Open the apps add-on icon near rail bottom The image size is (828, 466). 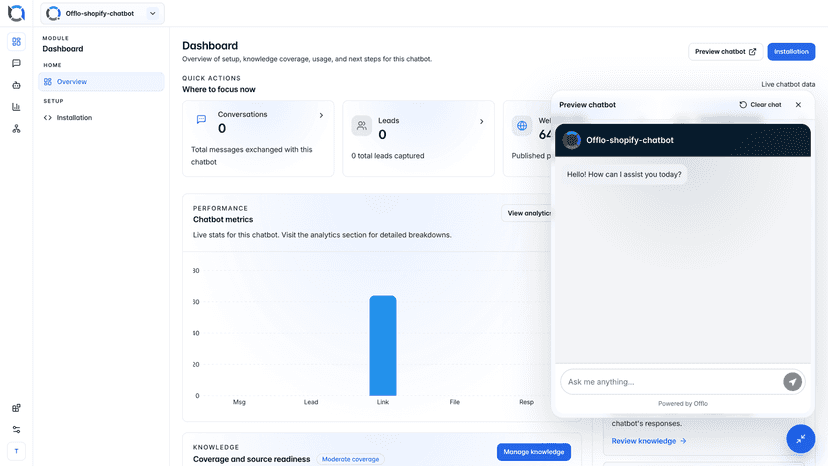pyautogui.click(x=16, y=408)
